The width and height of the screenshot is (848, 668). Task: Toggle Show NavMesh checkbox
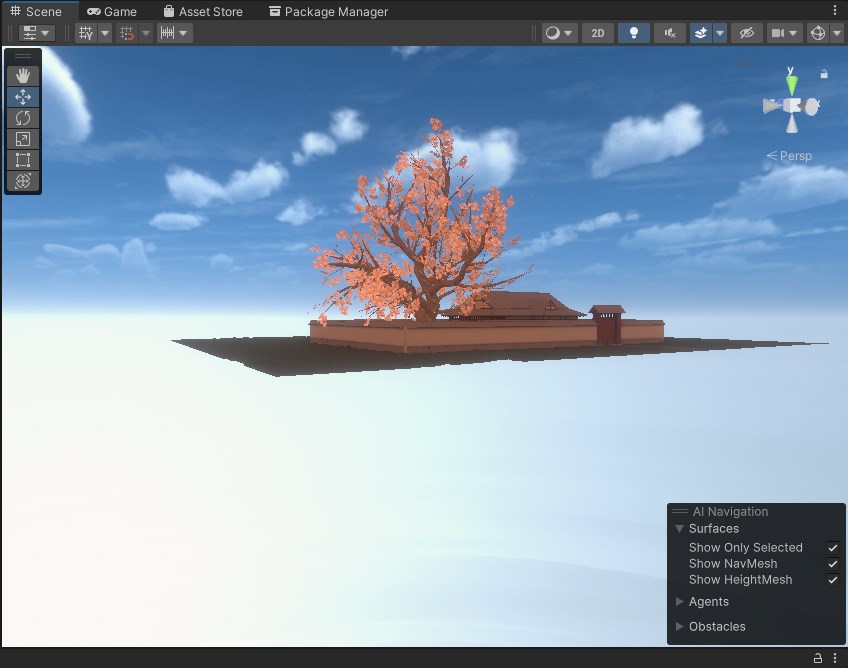833,564
